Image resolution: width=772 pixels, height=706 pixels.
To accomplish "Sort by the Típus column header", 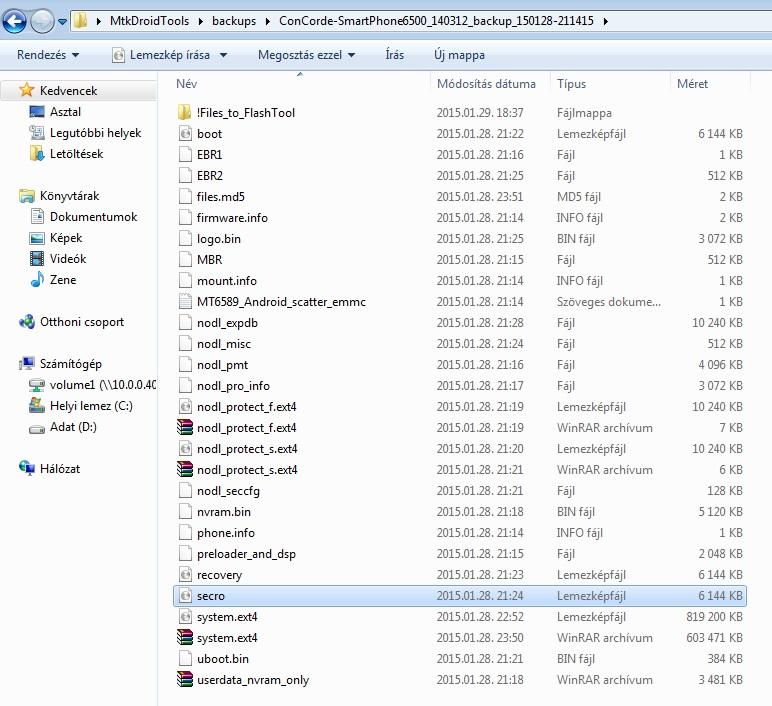I will pyautogui.click(x=571, y=84).
